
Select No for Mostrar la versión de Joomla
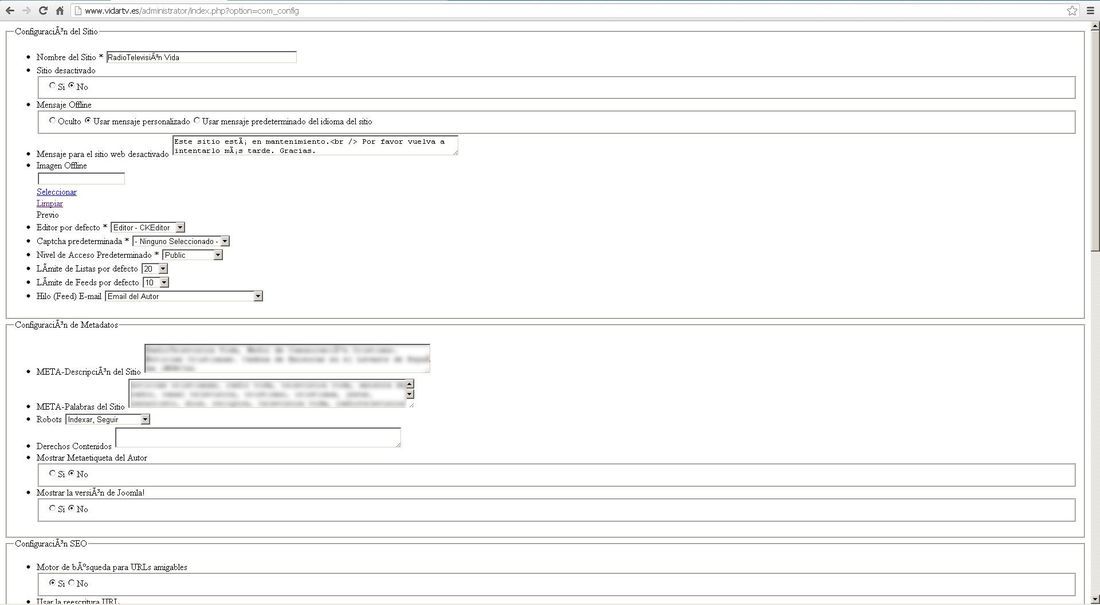72,508
